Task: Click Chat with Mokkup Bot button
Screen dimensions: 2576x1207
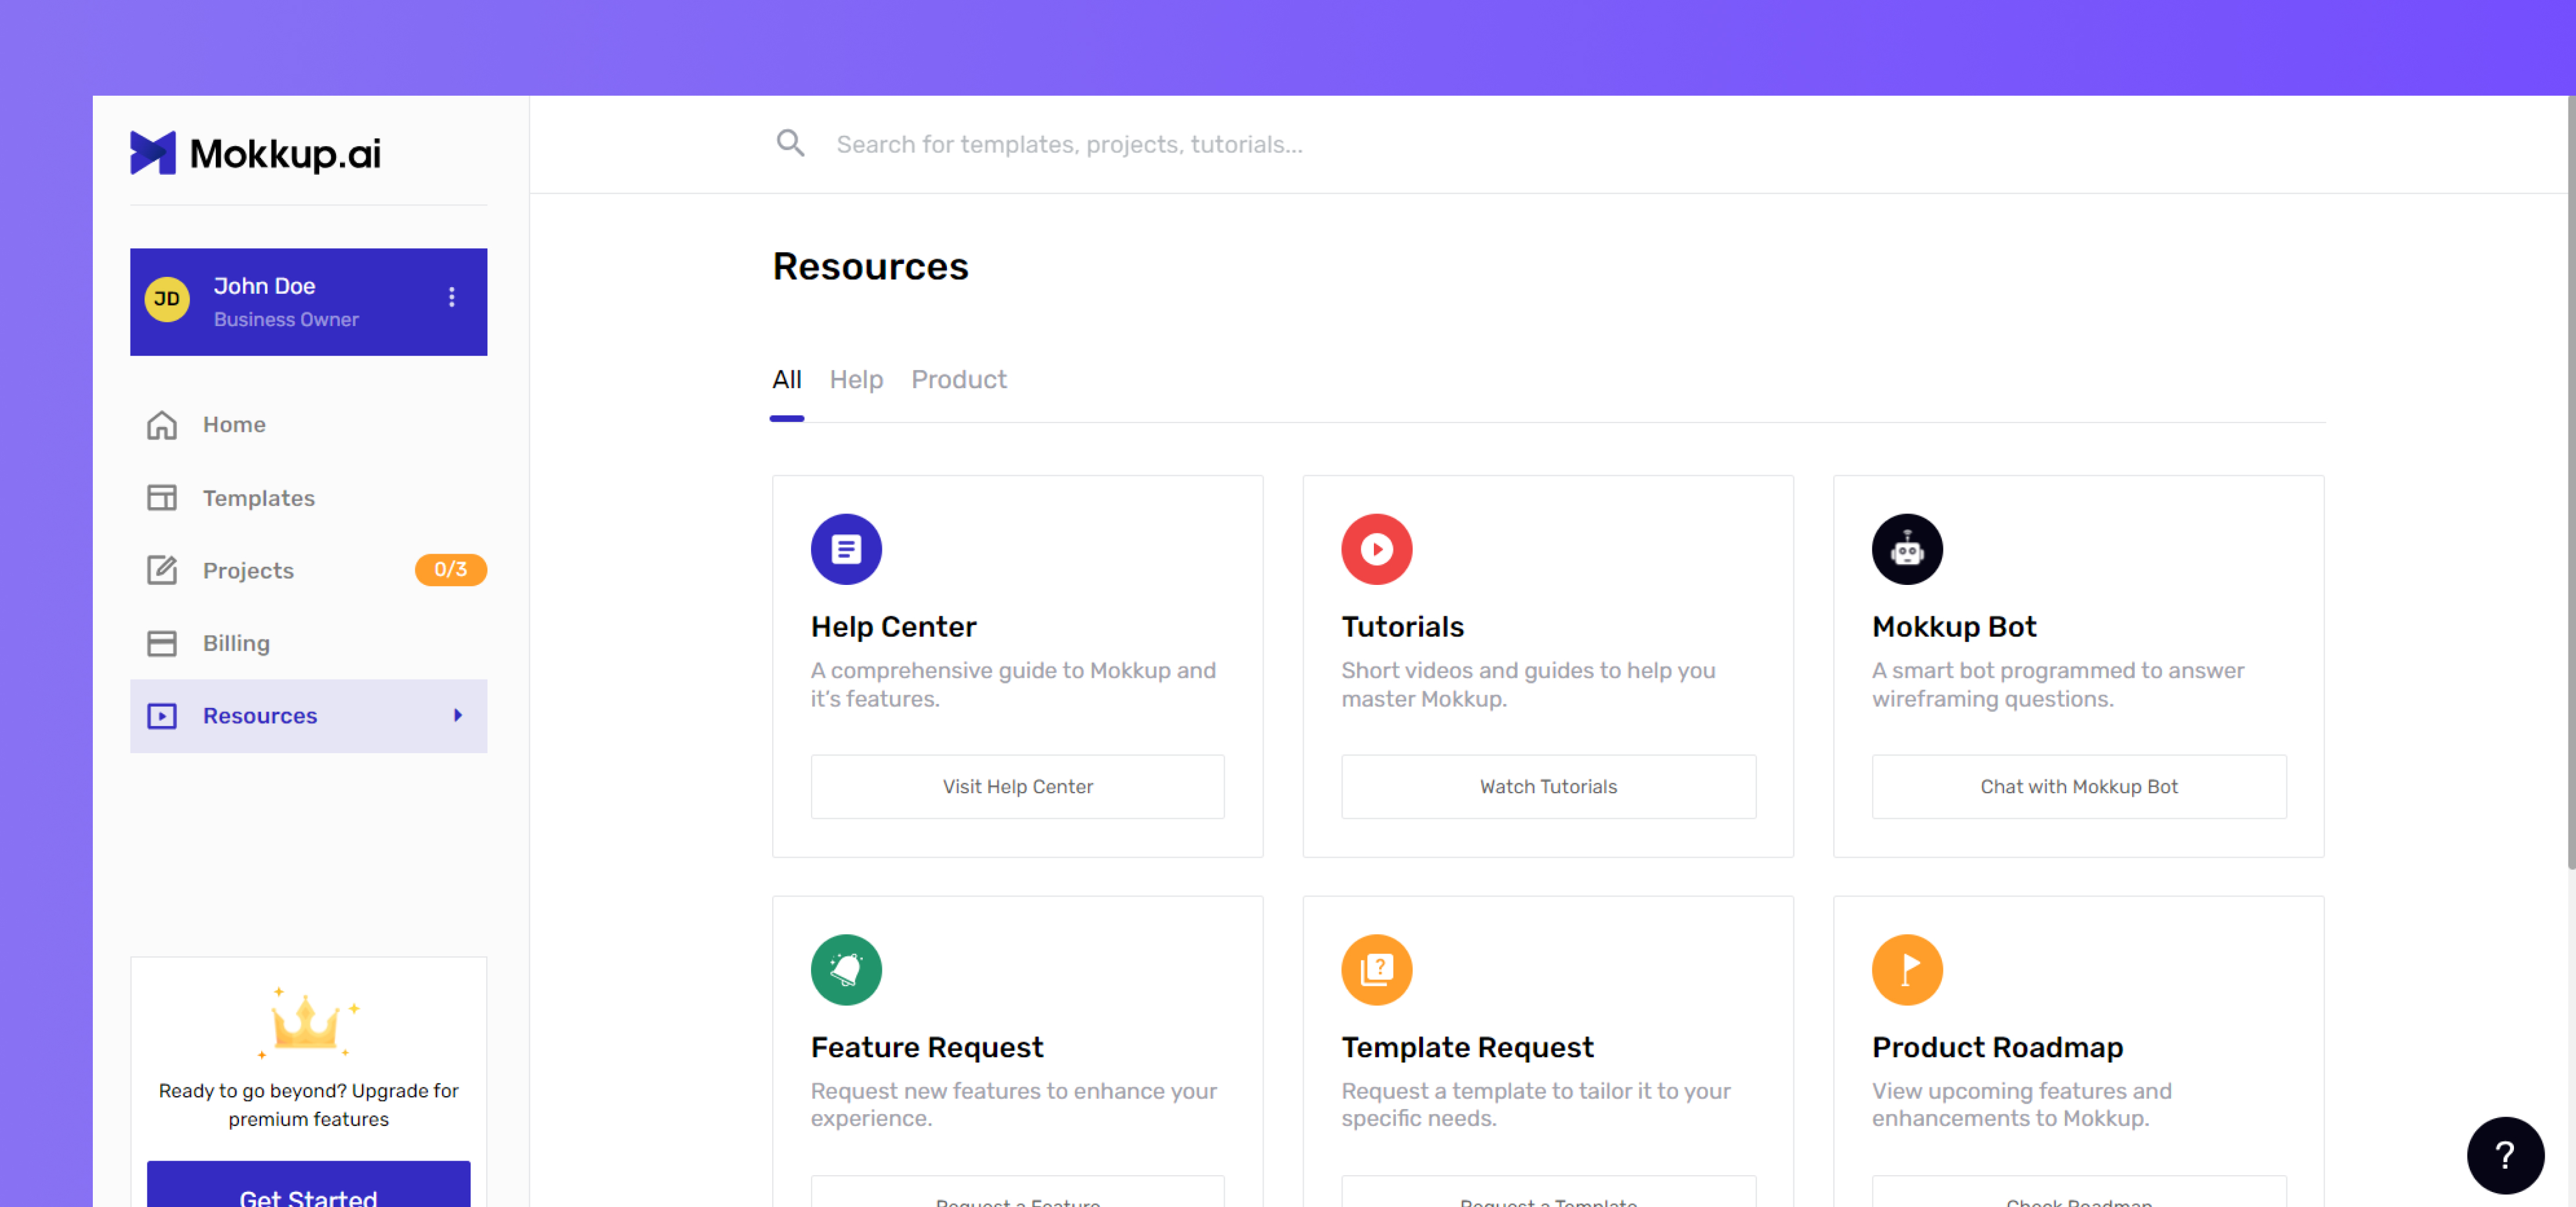Action: (x=2079, y=787)
